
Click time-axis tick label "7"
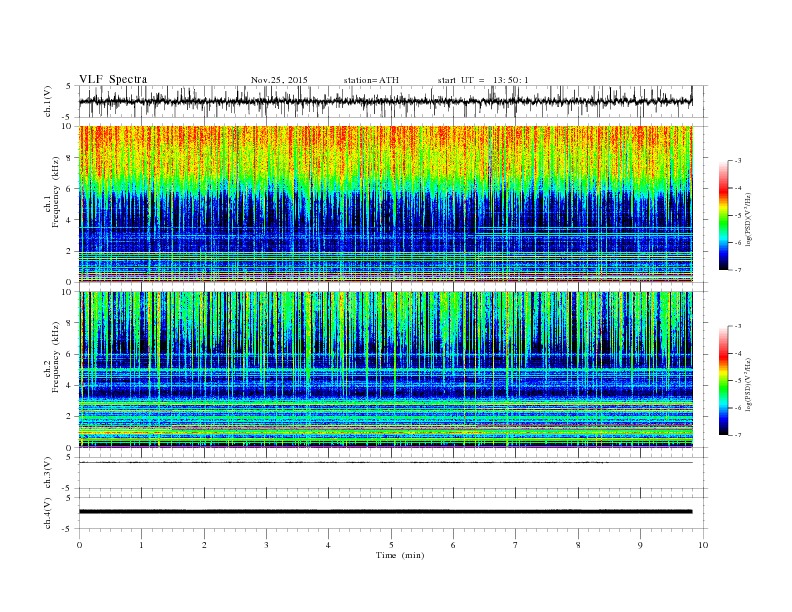click(516, 545)
